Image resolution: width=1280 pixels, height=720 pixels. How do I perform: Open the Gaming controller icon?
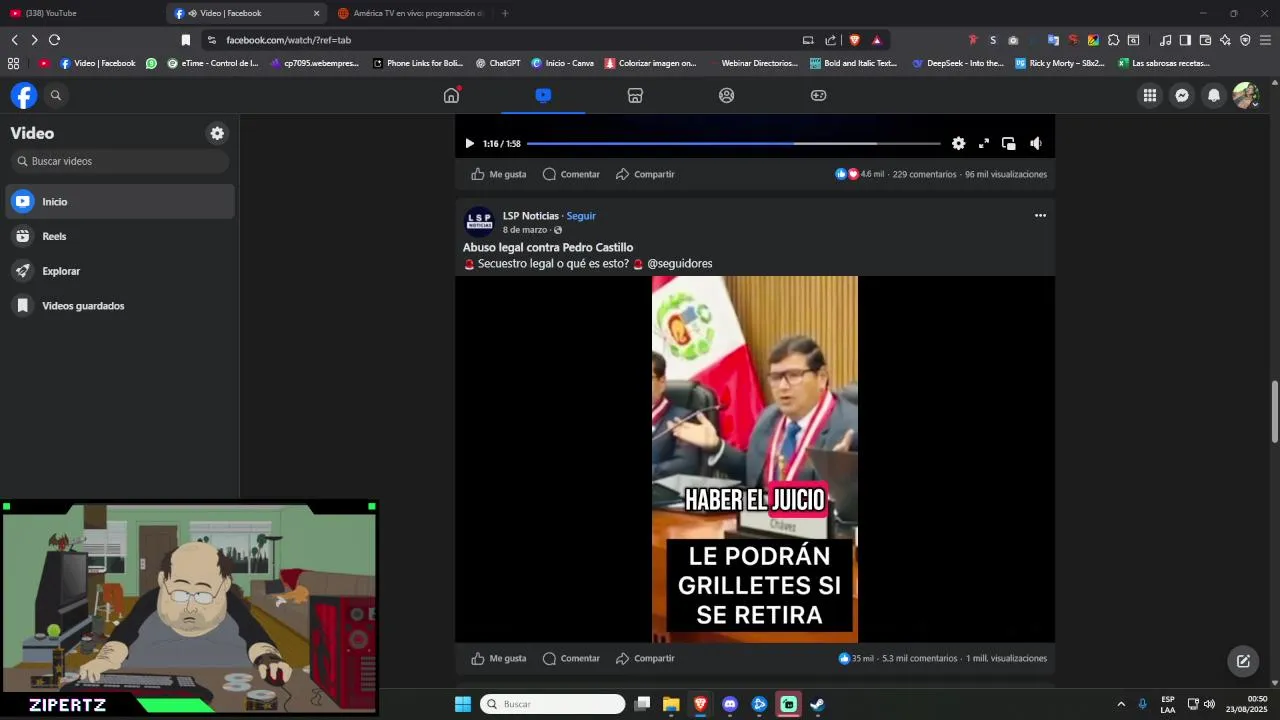click(818, 95)
